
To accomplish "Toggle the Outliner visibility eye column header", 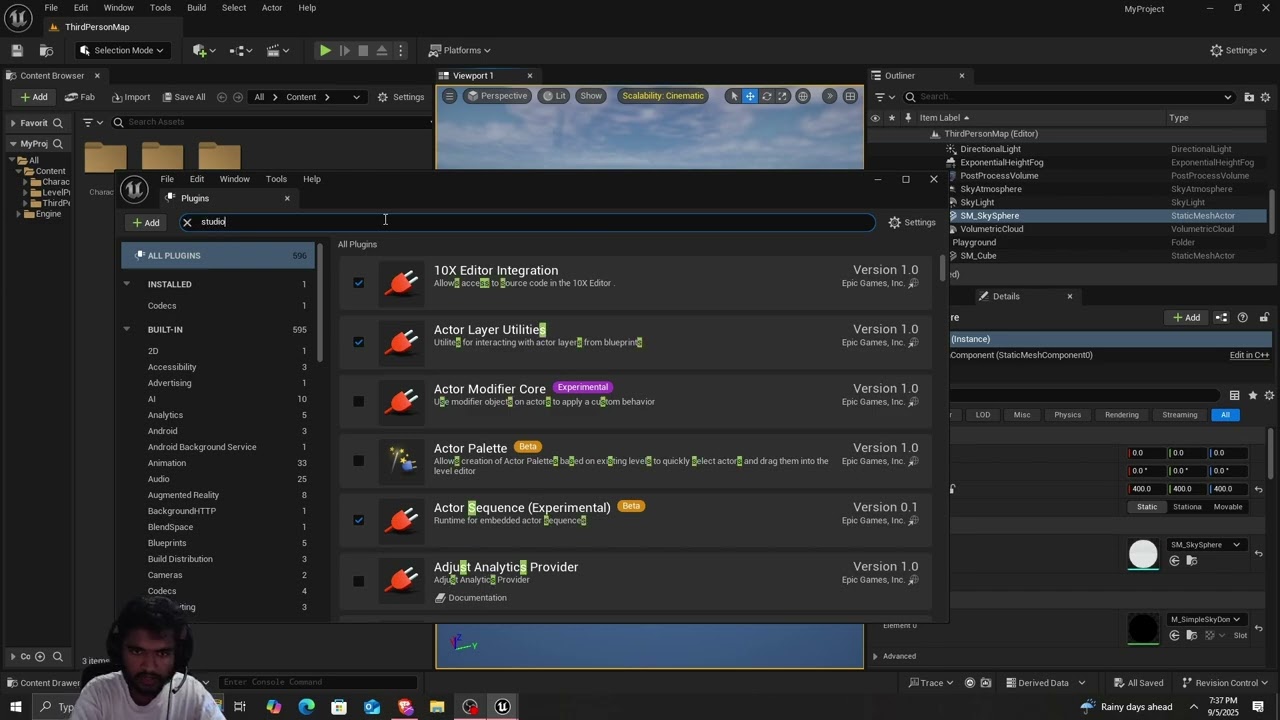I will tap(875, 118).
